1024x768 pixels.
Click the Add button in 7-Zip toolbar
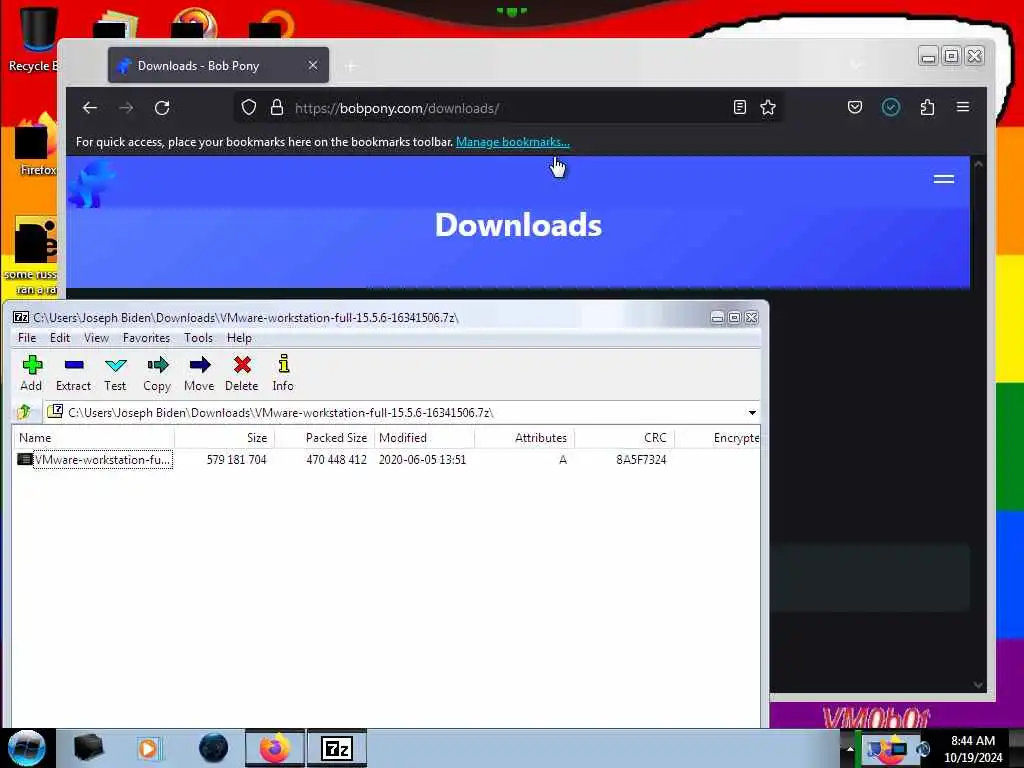tap(31, 373)
